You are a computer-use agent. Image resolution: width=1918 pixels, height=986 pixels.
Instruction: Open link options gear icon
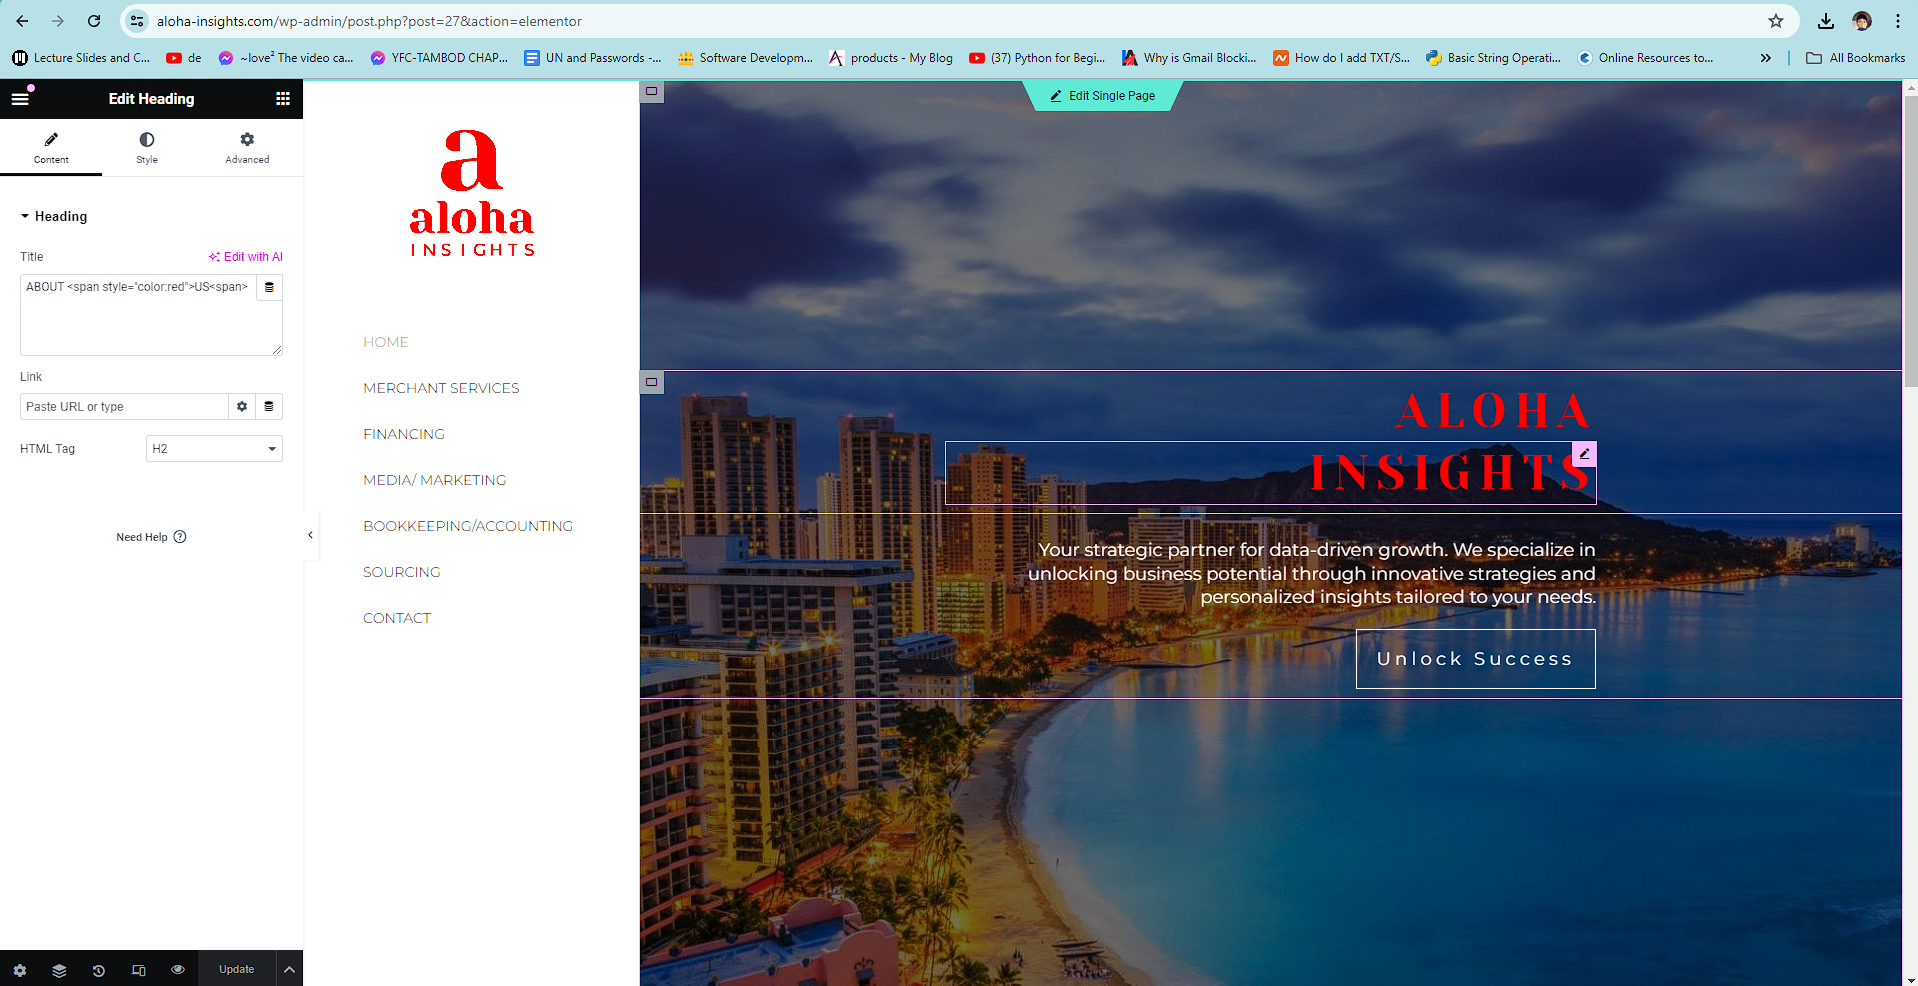coord(242,407)
